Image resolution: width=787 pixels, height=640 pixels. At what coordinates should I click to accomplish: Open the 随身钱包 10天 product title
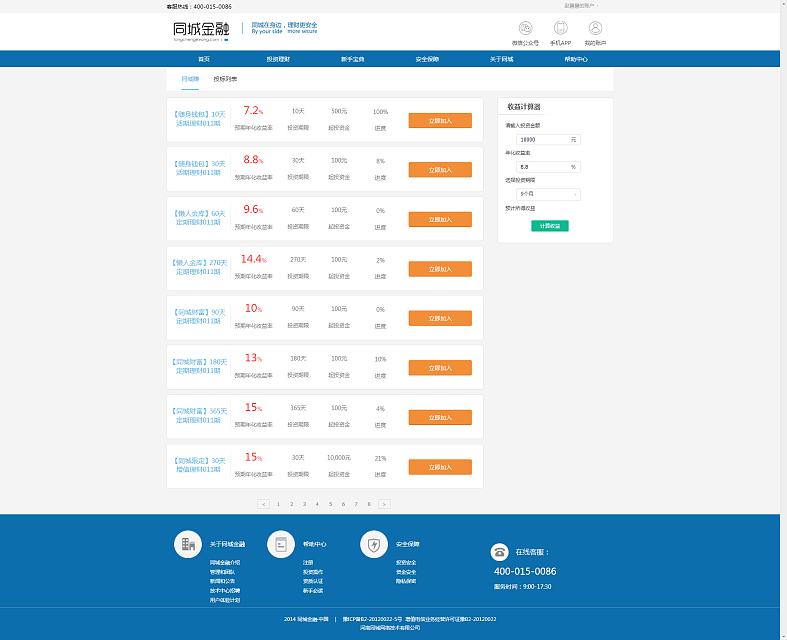[x=199, y=119]
